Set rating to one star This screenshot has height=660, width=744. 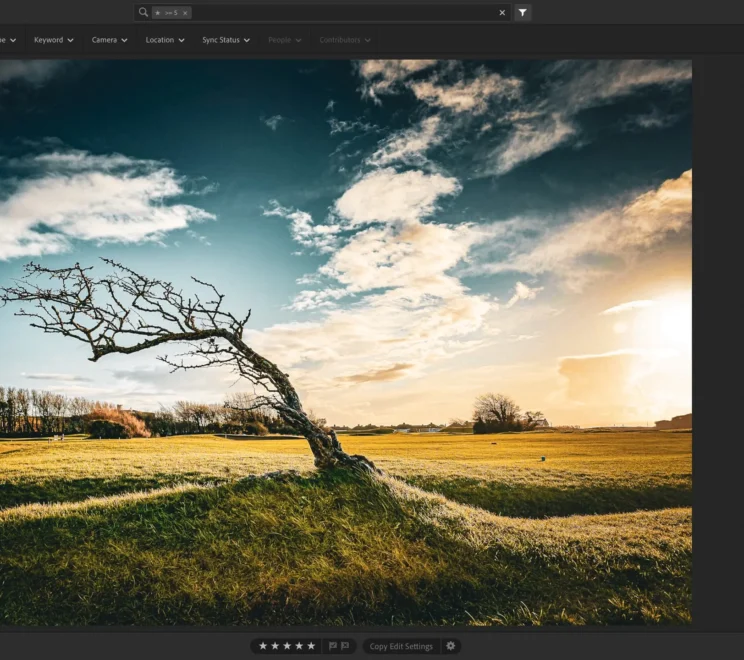tap(263, 646)
